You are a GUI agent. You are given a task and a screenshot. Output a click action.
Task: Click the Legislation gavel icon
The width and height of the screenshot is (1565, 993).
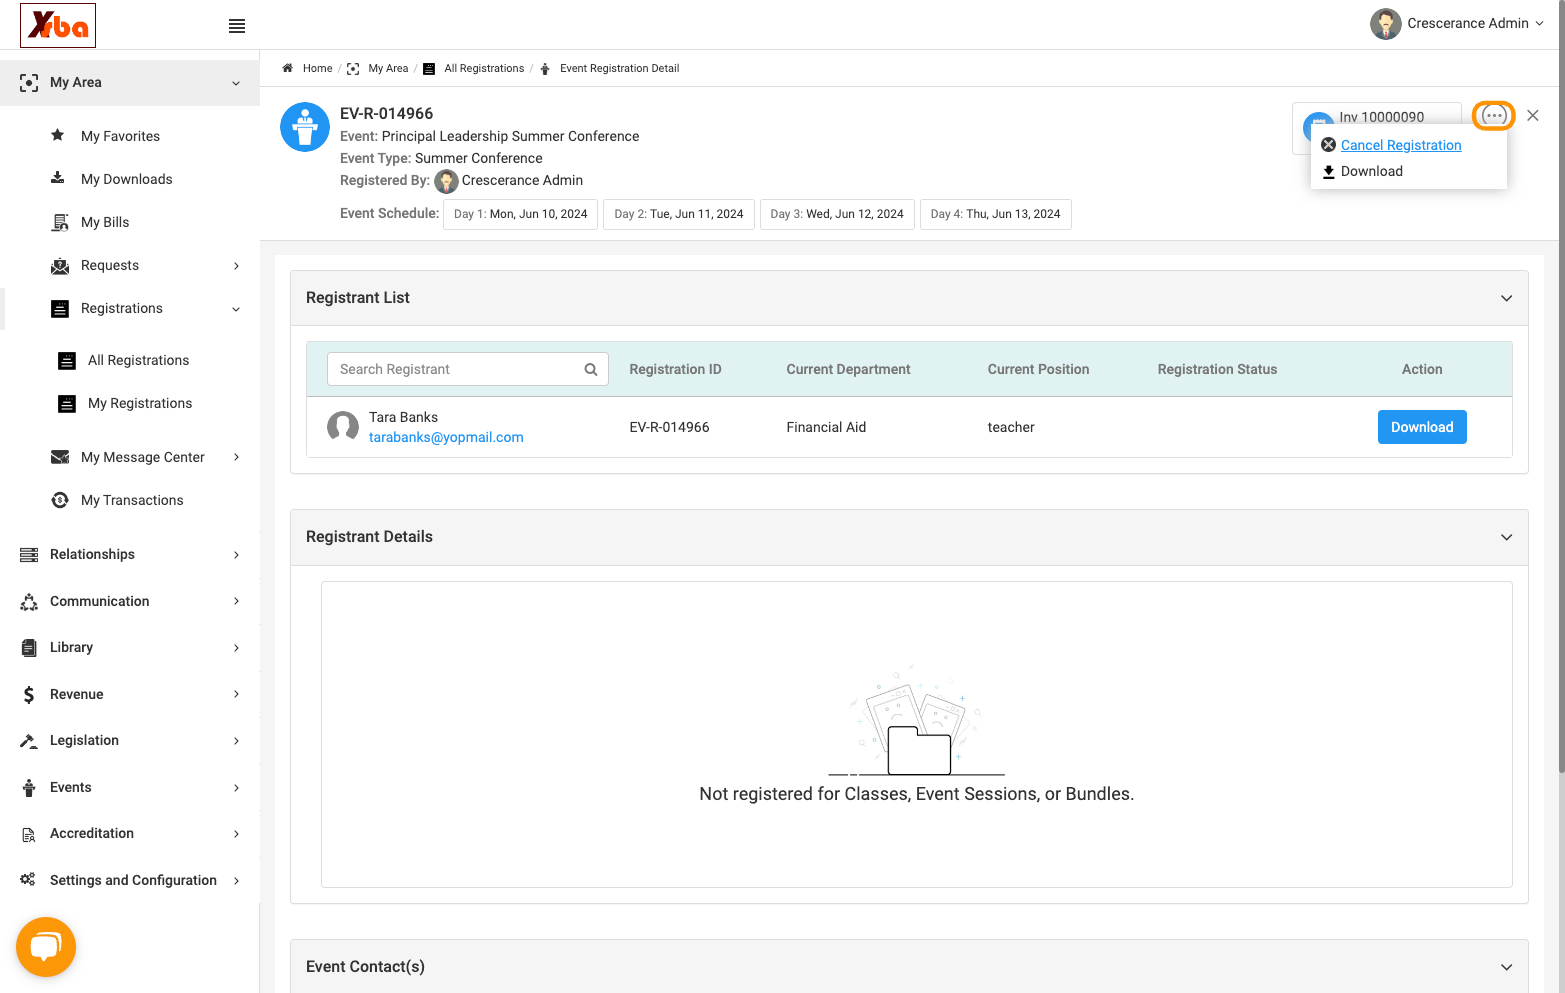[29, 741]
